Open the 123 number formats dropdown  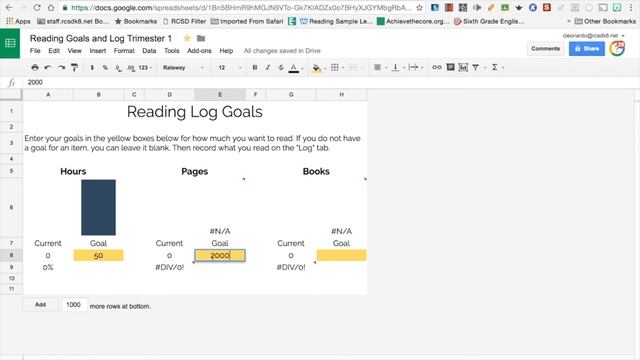pyautogui.click(x=145, y=67)
